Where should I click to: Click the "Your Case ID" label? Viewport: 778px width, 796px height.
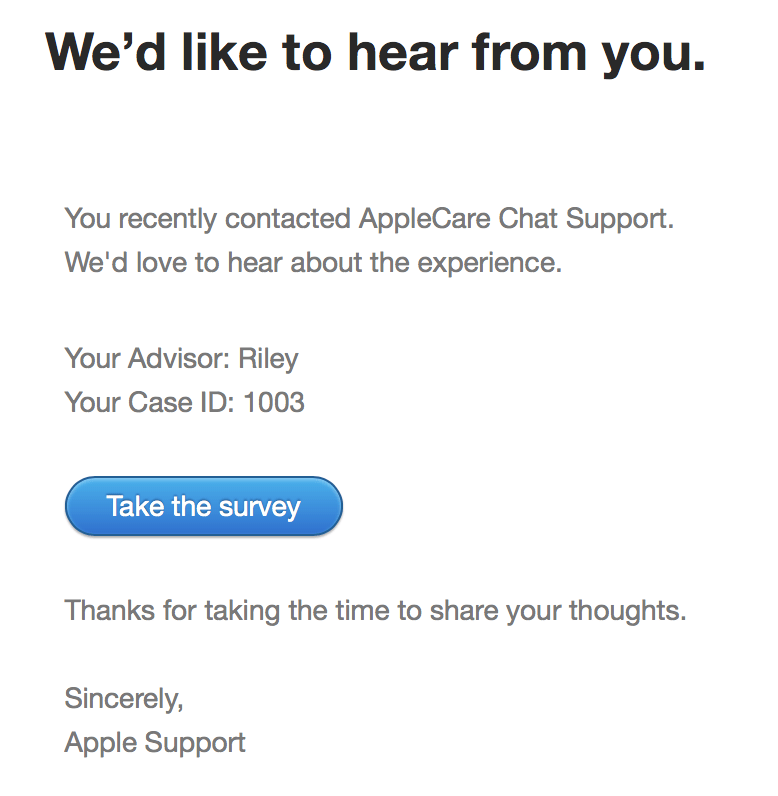tap(150, 403)
